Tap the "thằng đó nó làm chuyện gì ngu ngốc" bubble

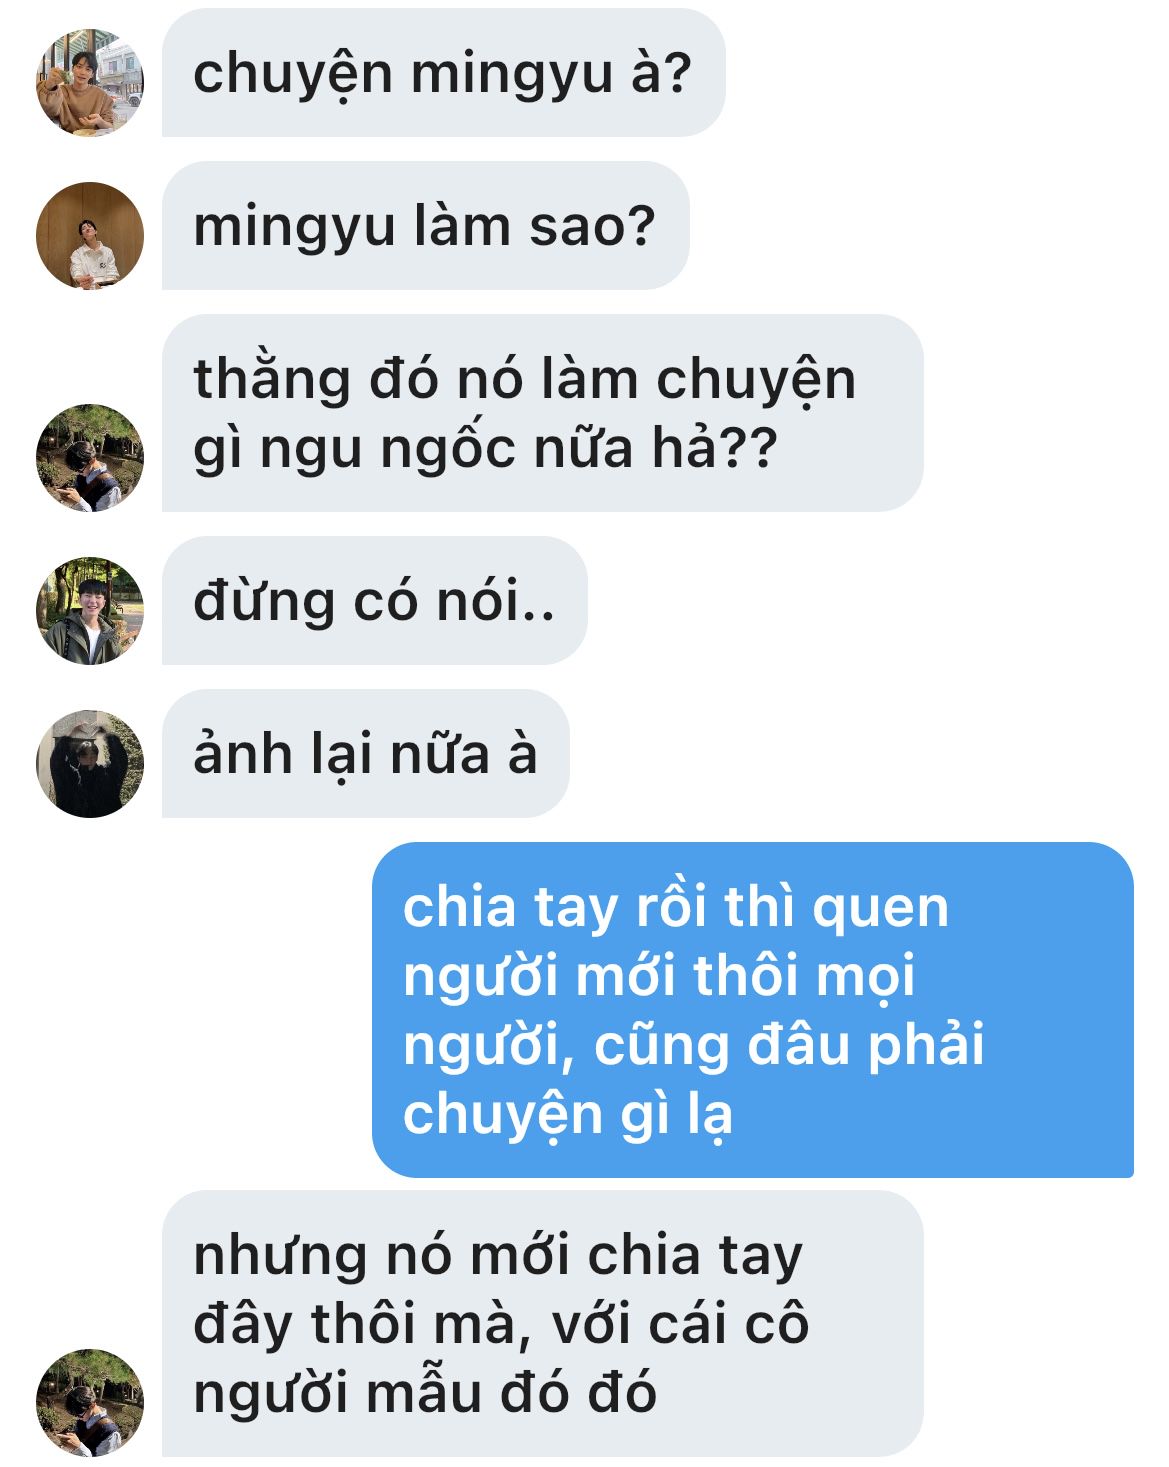point(542,413)
